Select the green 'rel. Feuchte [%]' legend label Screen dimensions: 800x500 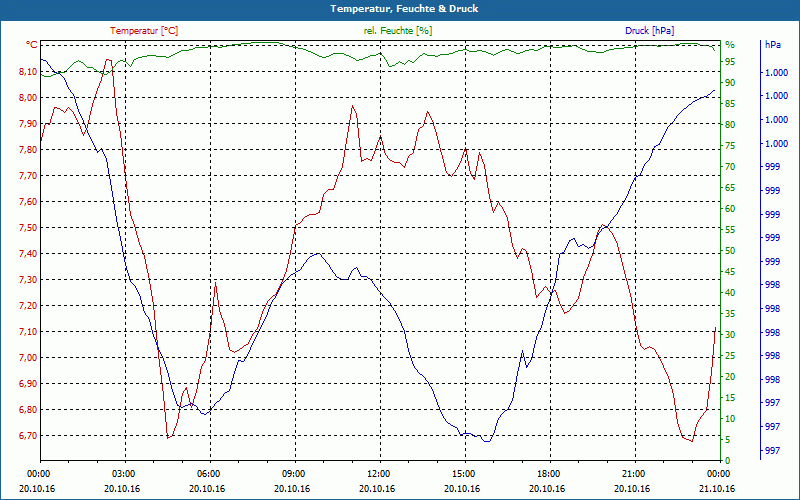click(x=398, y=31)
